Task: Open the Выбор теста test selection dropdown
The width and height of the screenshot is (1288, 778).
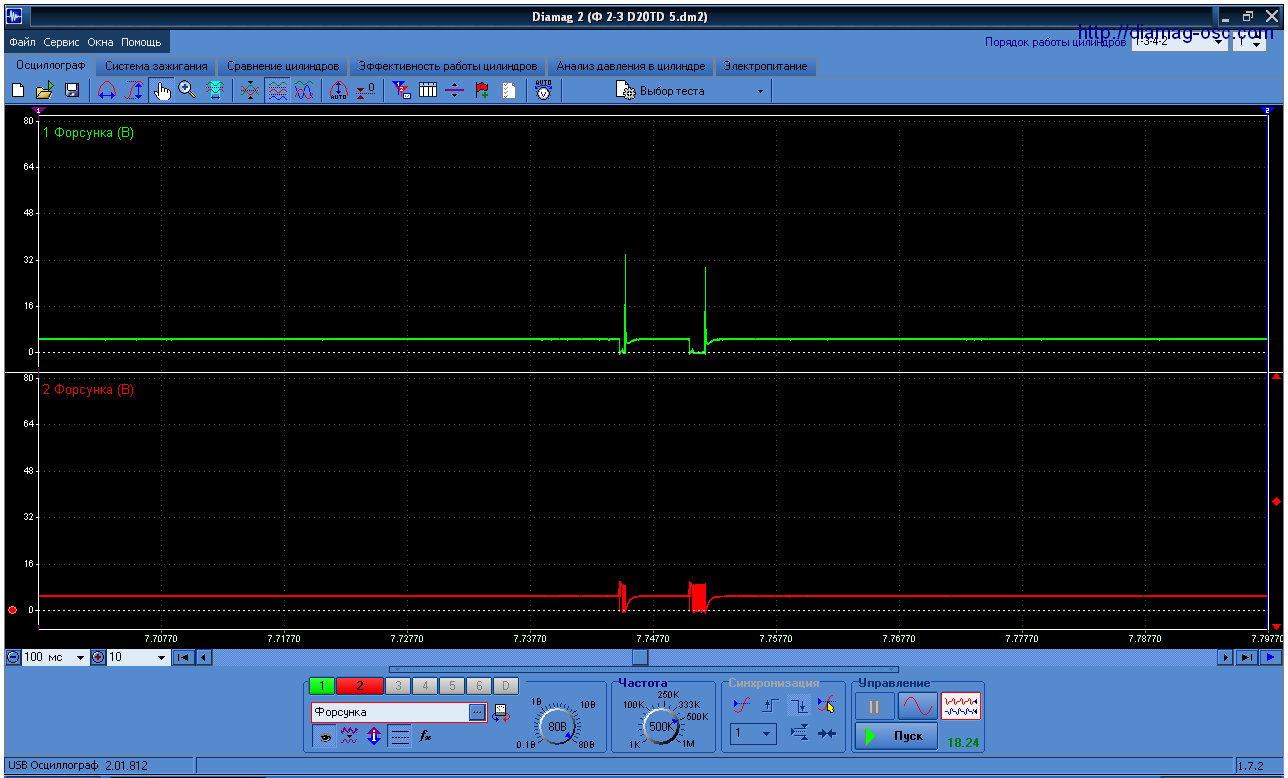Action: (692, 91)
